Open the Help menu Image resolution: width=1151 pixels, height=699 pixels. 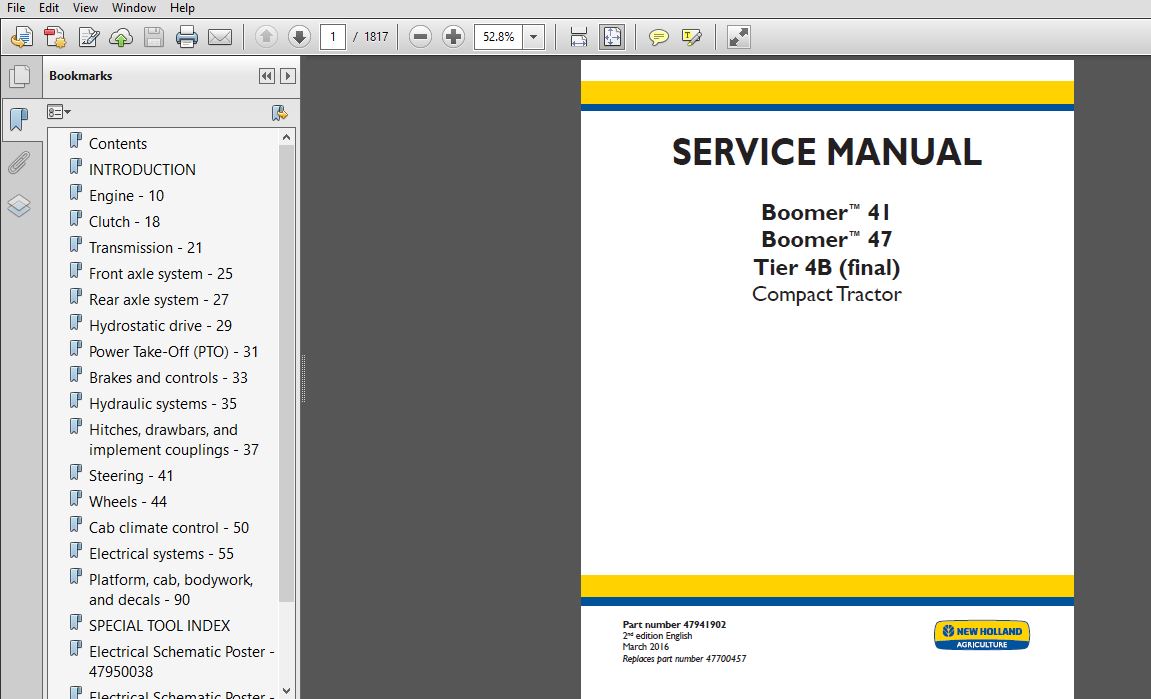tap(182, 8)
